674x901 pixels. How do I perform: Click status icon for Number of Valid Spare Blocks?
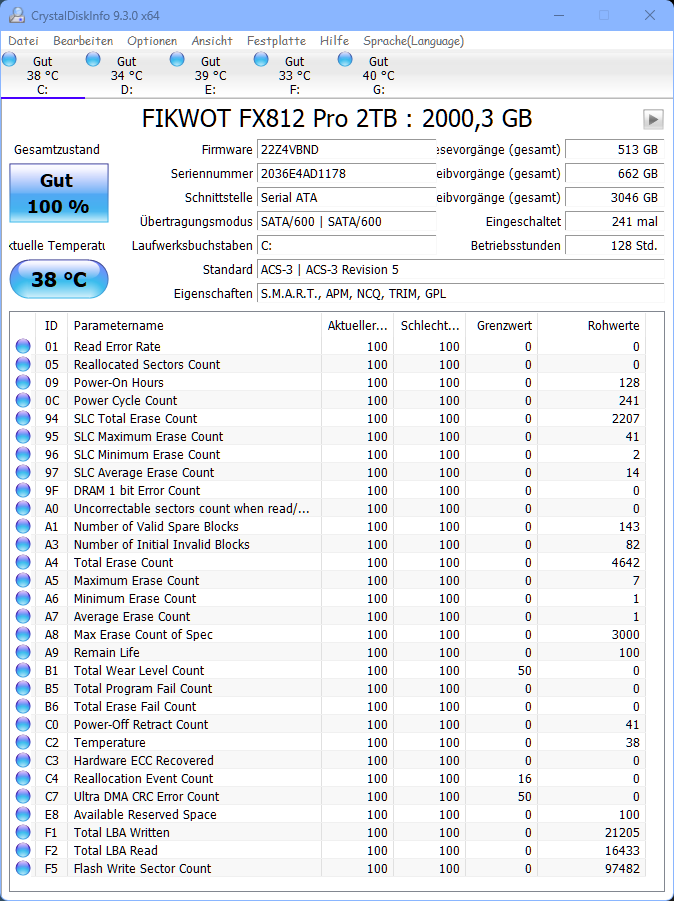pos(23,526)
